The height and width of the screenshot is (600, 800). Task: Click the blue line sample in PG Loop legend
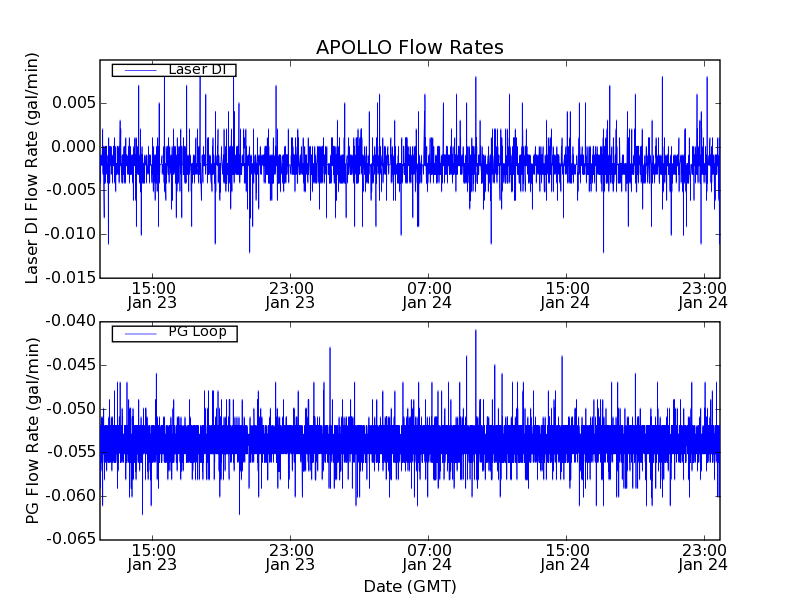(x=140, y=334)
